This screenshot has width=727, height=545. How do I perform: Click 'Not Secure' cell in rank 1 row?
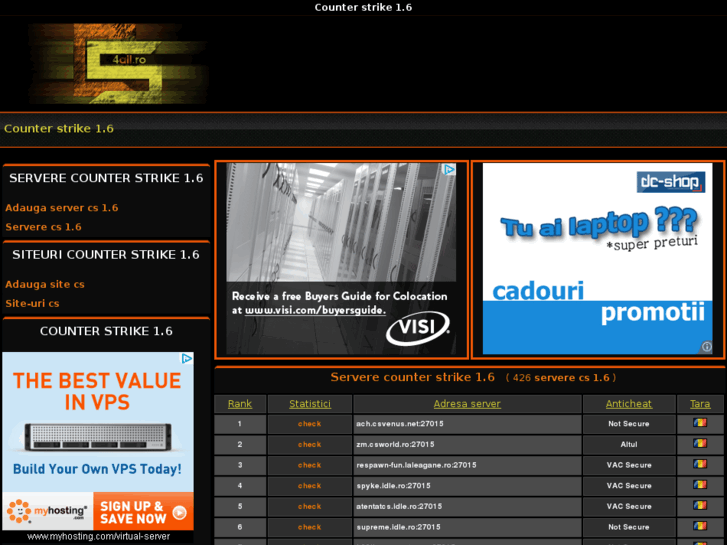(629, 424)
